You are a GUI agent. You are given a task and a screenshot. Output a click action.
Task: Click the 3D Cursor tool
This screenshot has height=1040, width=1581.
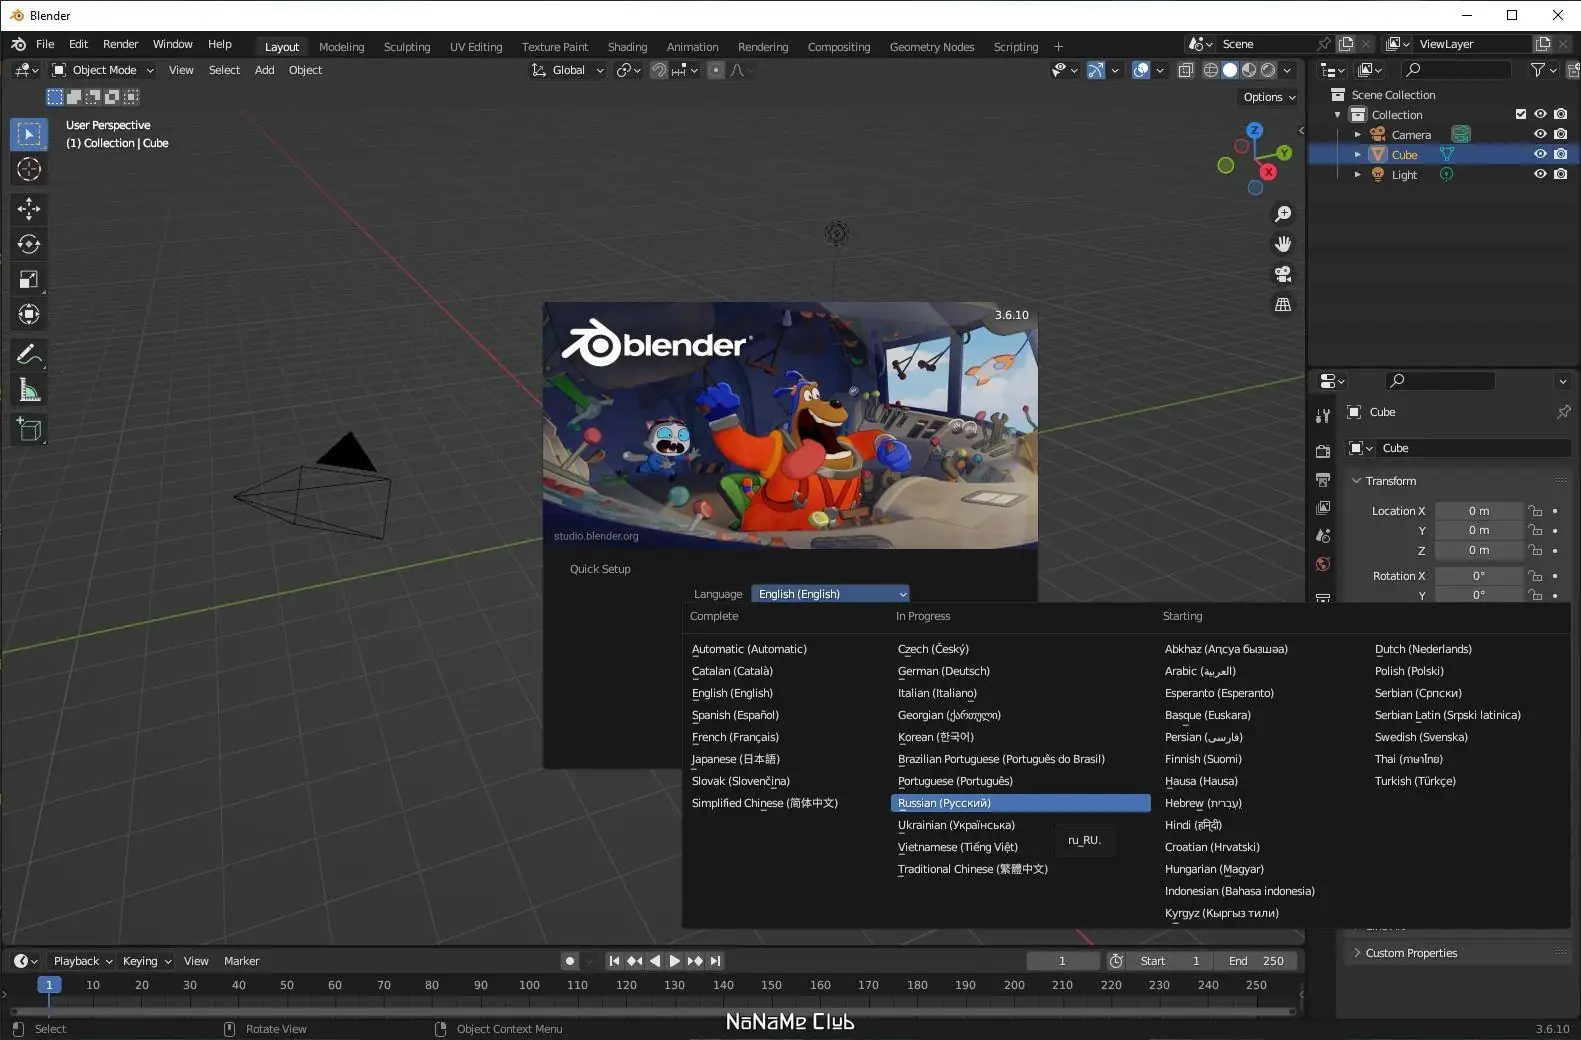pyautogui.click(x=29, y=169)
